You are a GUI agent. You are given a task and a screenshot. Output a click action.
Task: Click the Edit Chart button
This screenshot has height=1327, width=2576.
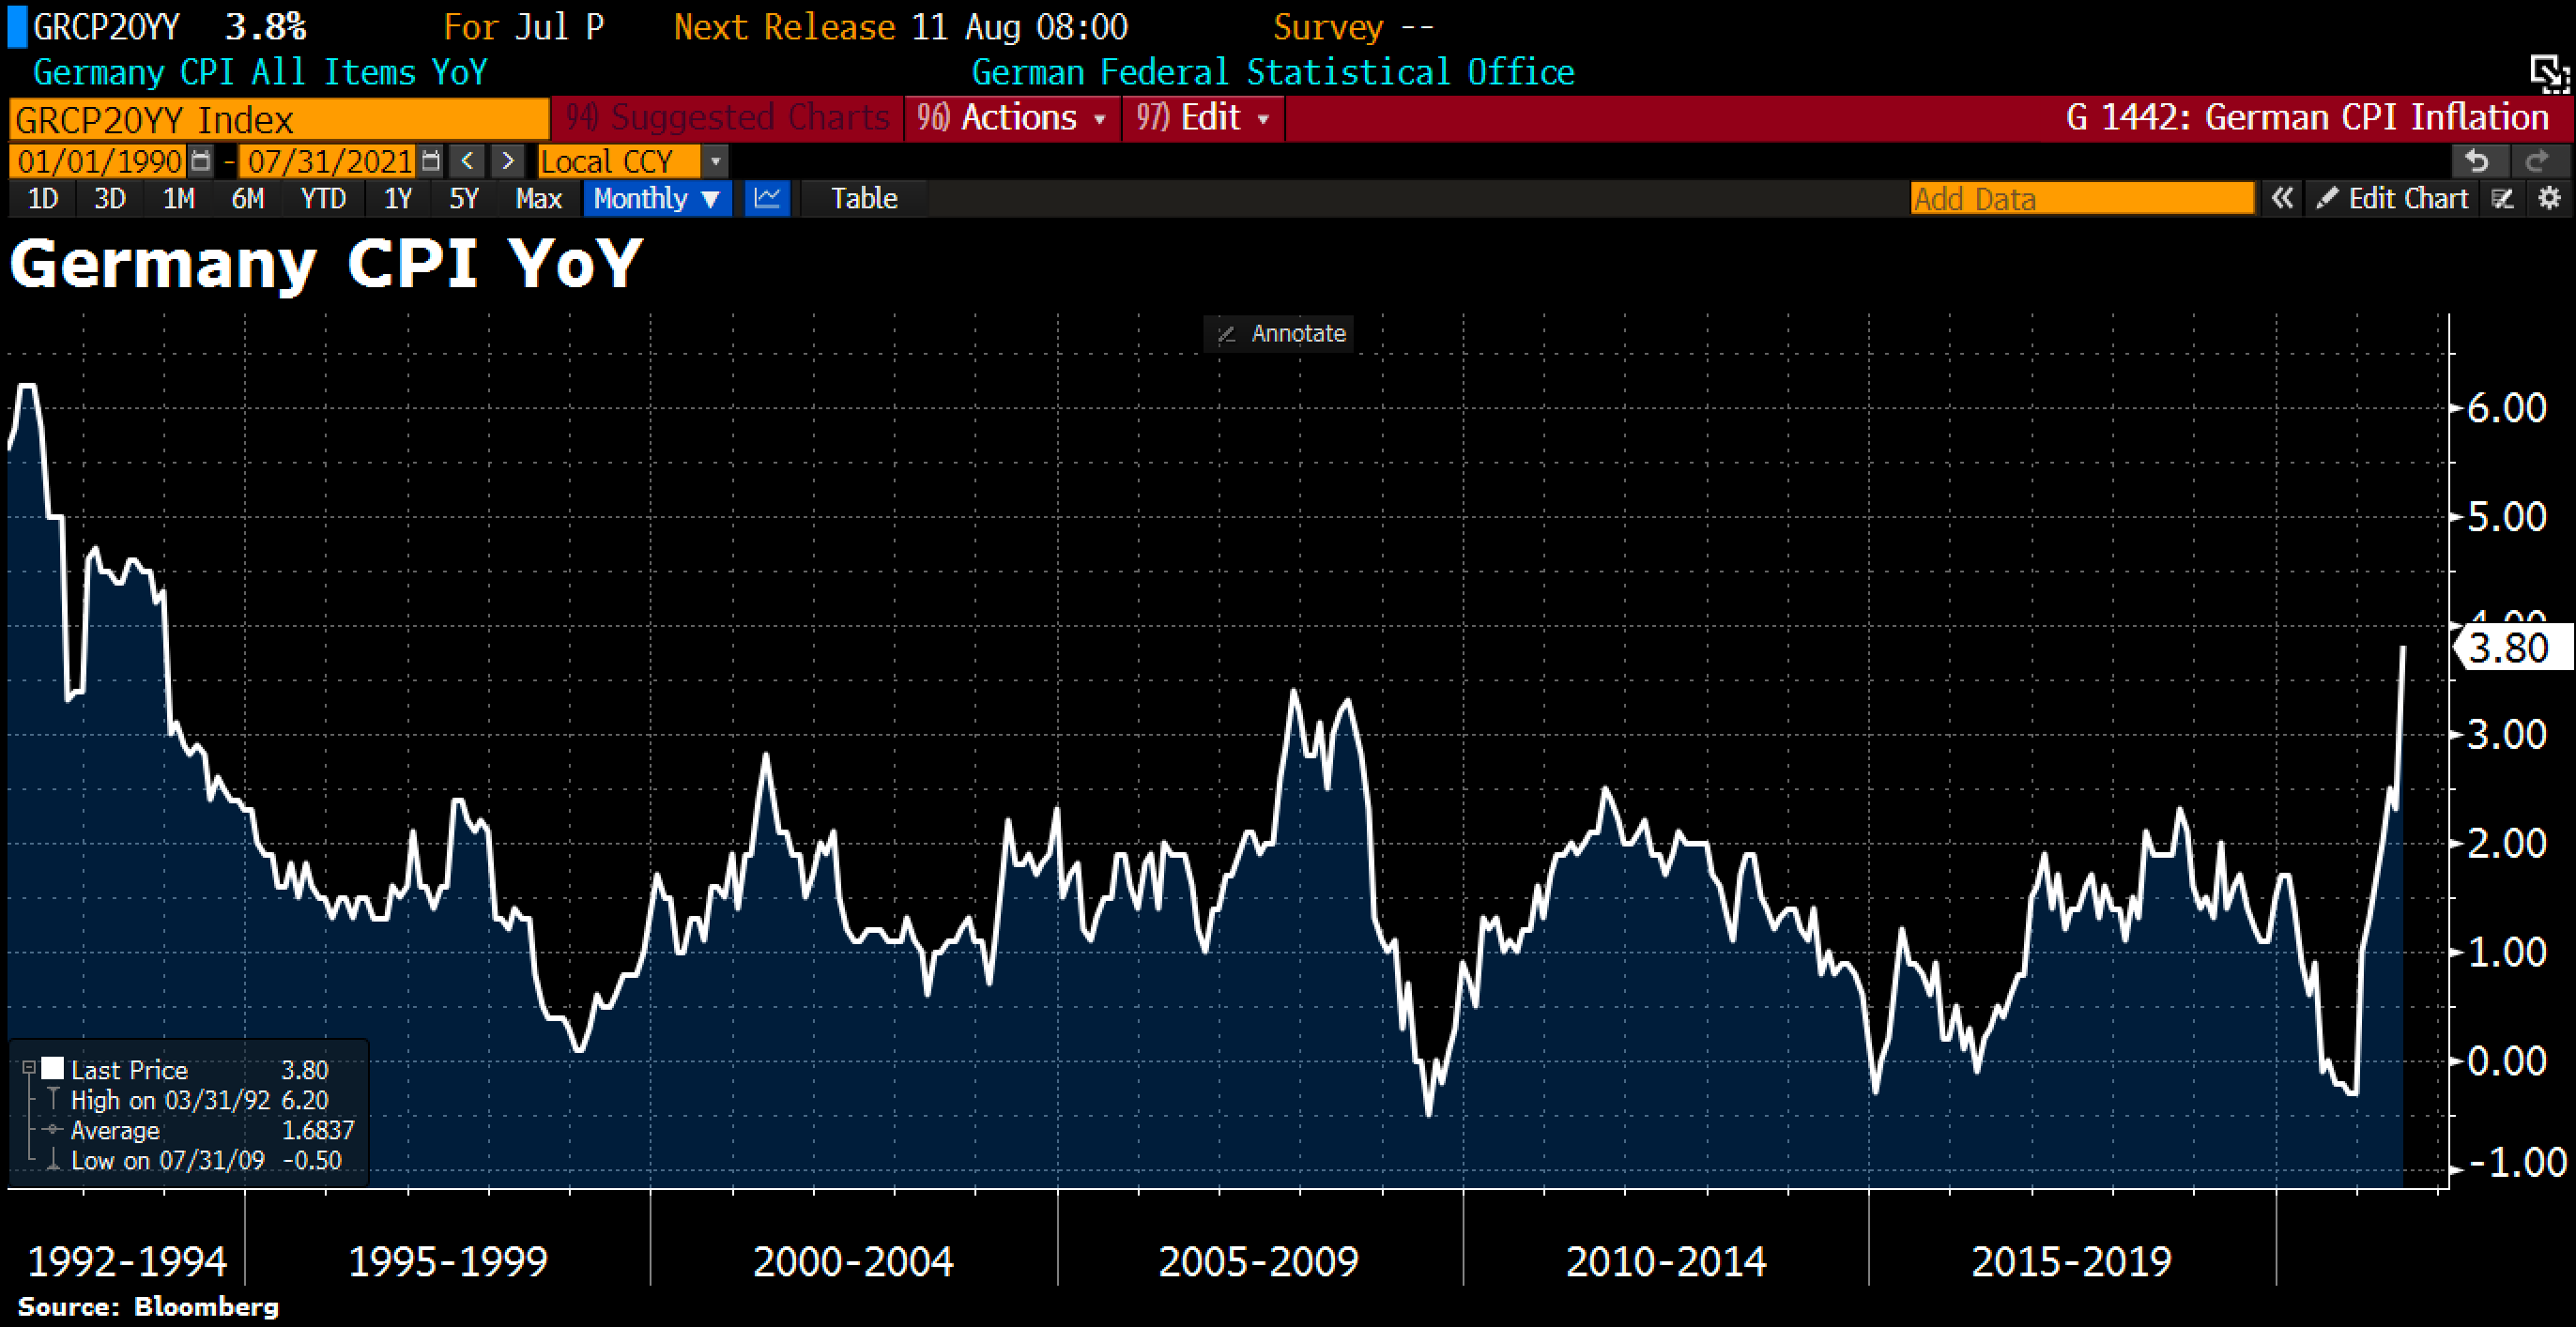coord(2392,198)
